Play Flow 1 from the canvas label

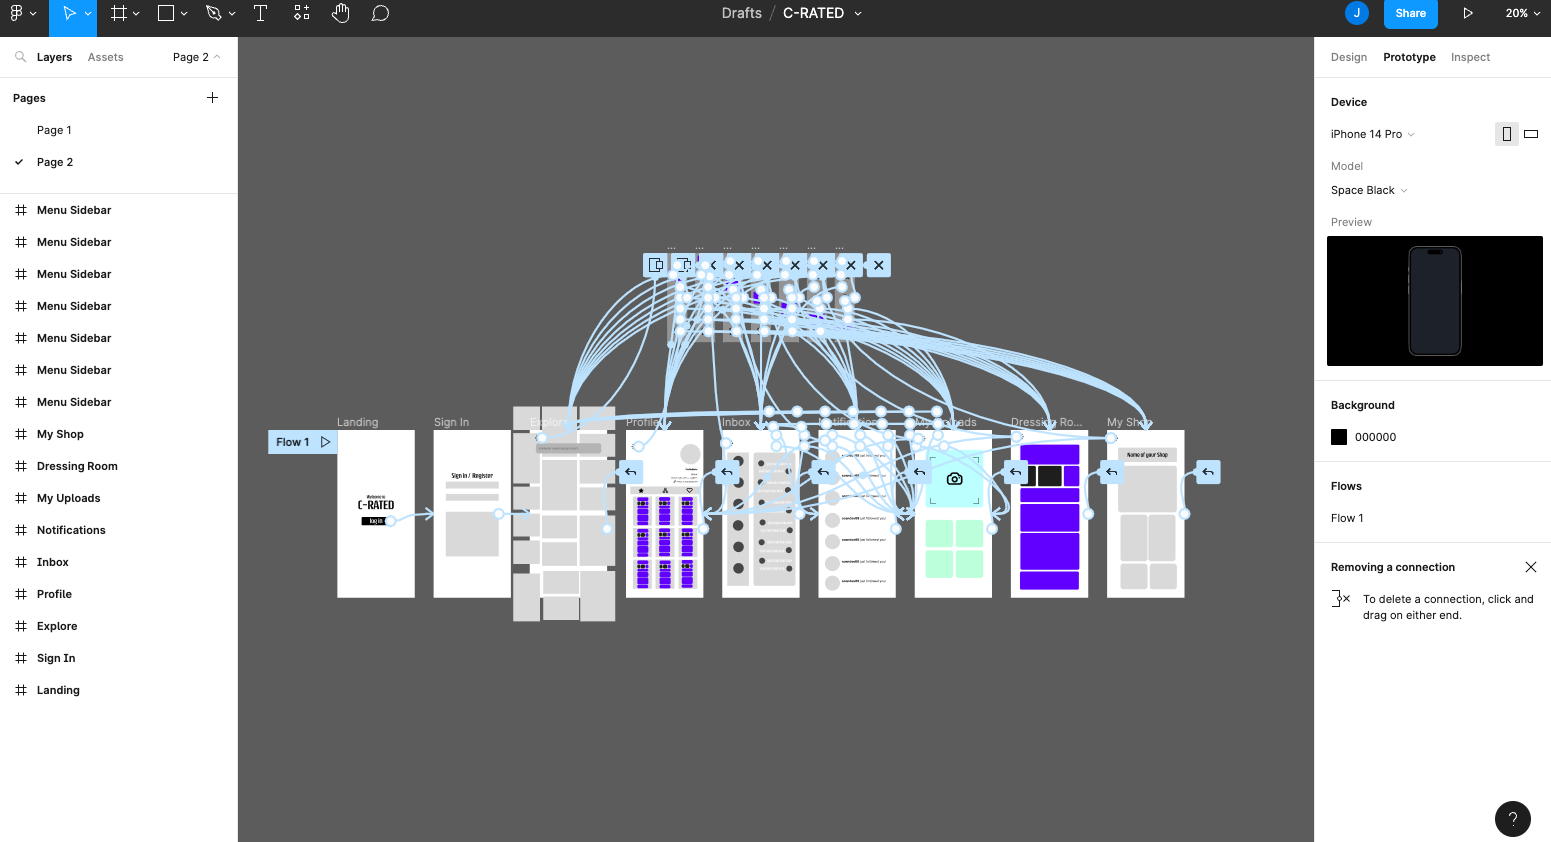point(325,442)
